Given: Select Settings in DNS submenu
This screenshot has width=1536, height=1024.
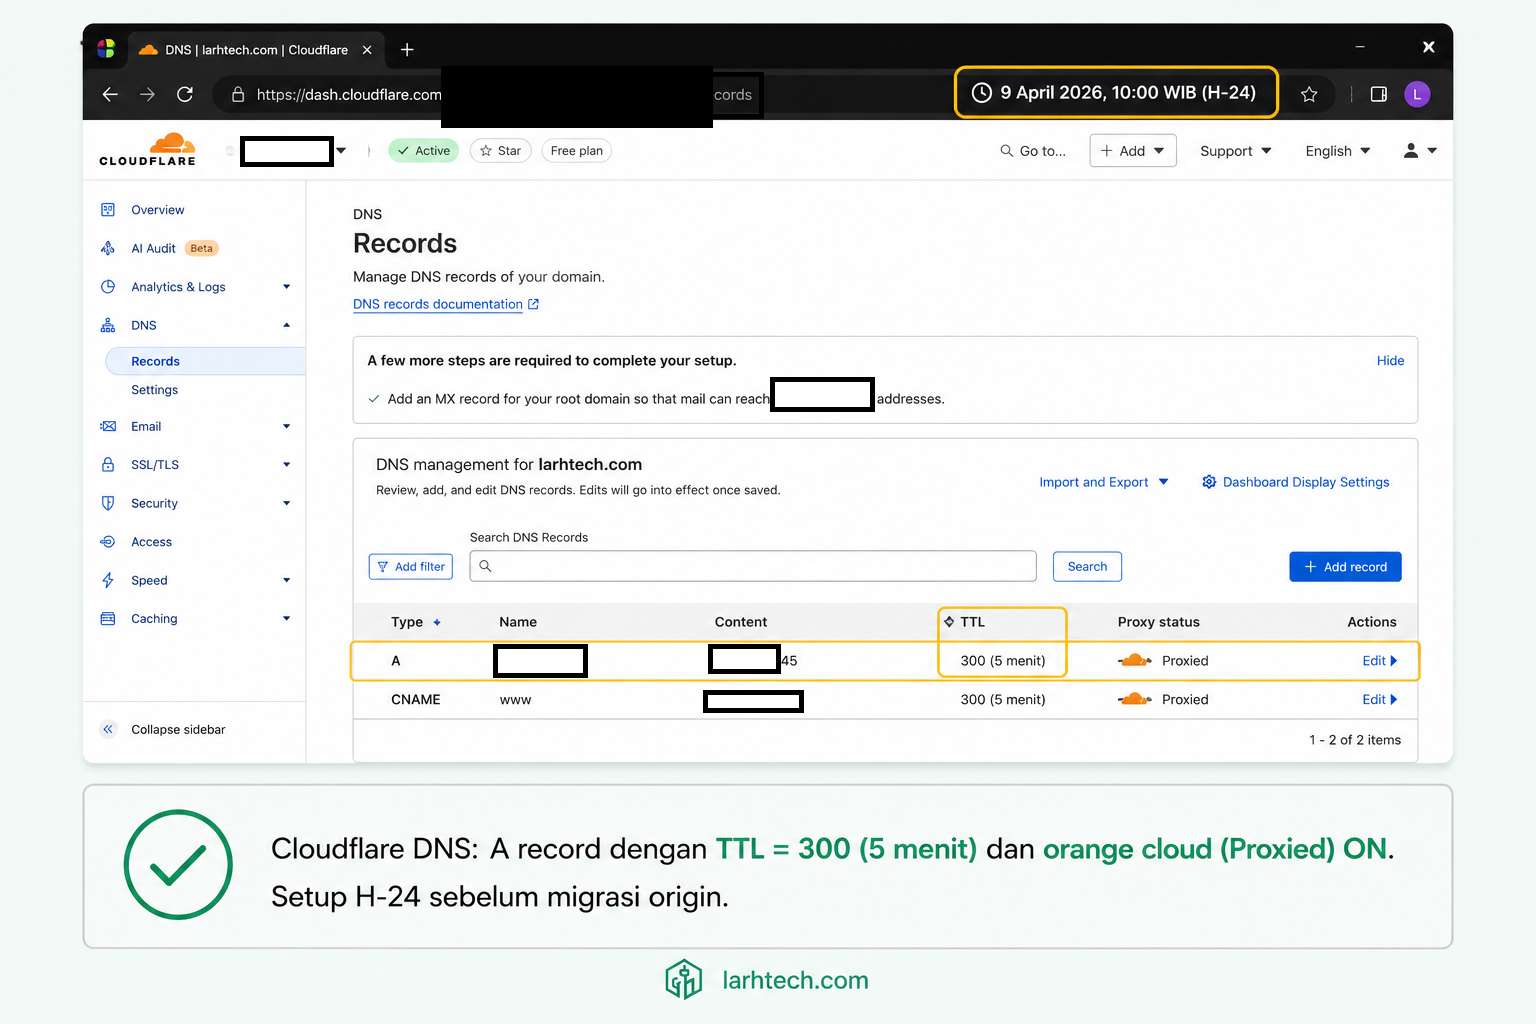Looking at the screenshot, I should [x=154, y=390].
